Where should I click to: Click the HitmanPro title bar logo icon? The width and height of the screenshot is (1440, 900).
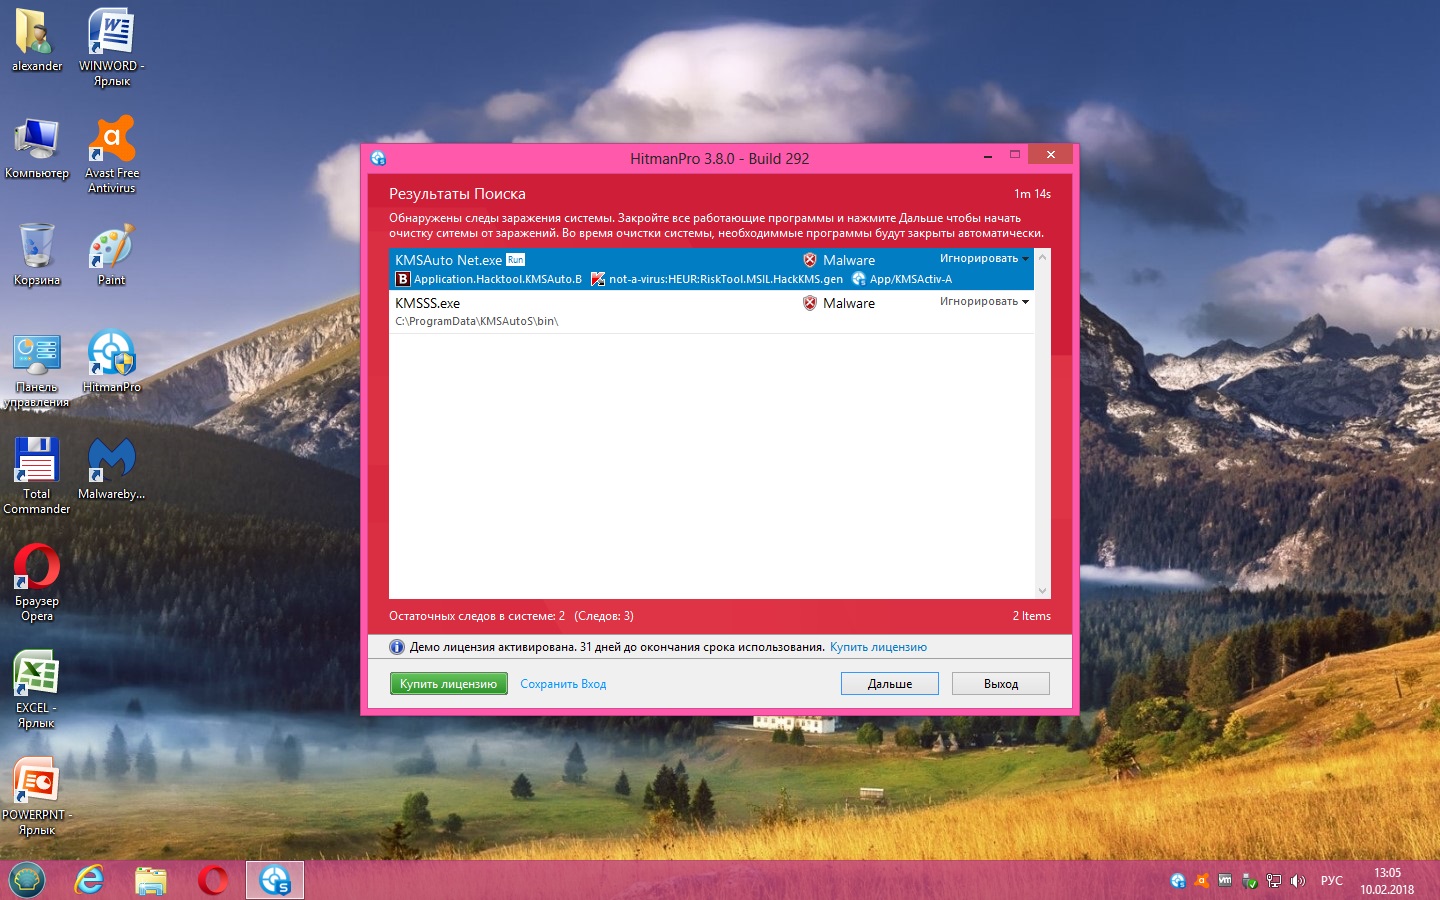pos(378,158)
